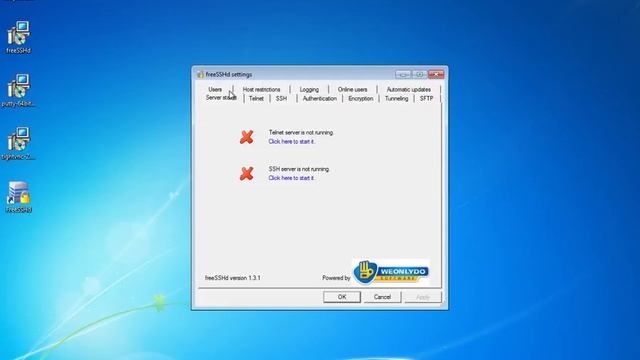Switch to the Users tab
The height and width of the screenshot is (360, 640).
pyautogui.click(x=215, y=89)
